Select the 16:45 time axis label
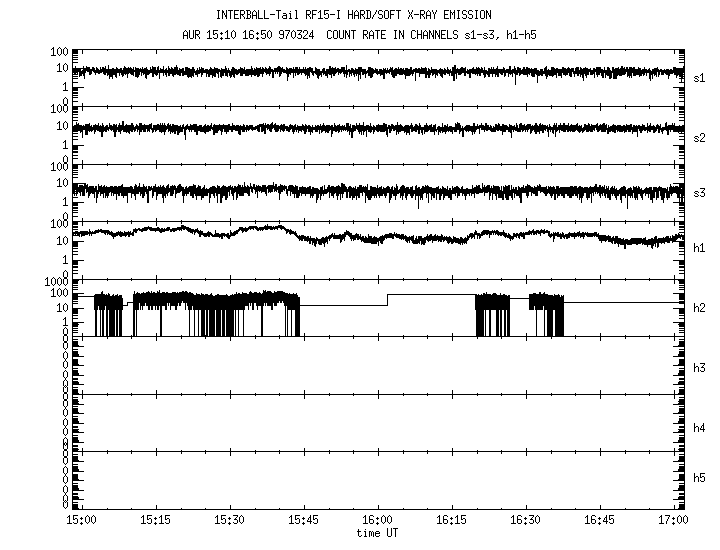Viewport: 720px width, 550px height. (599, 521)
